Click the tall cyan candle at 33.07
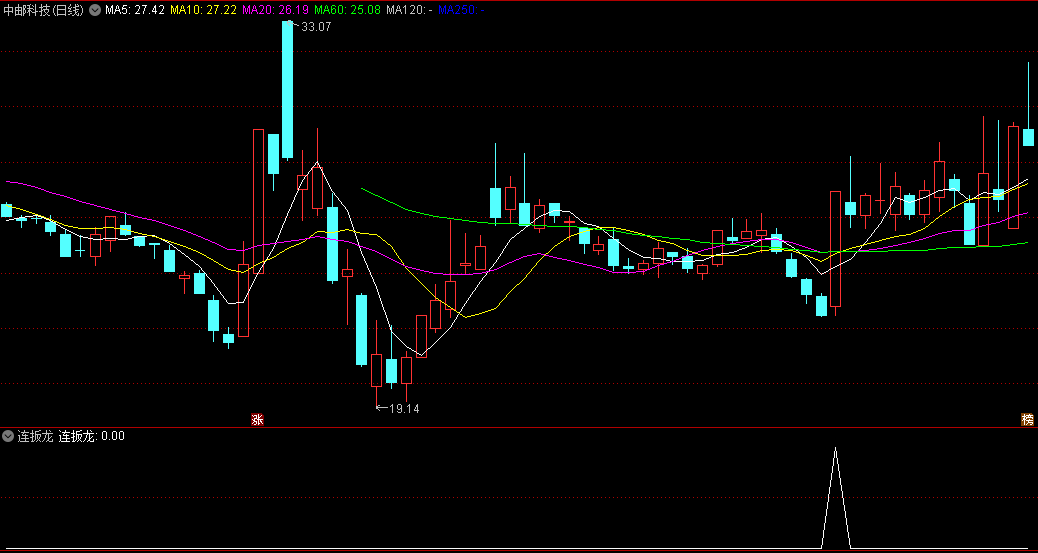Viewport: 1038px width, 553px height. pyautogui.click(x=287, y=89)
